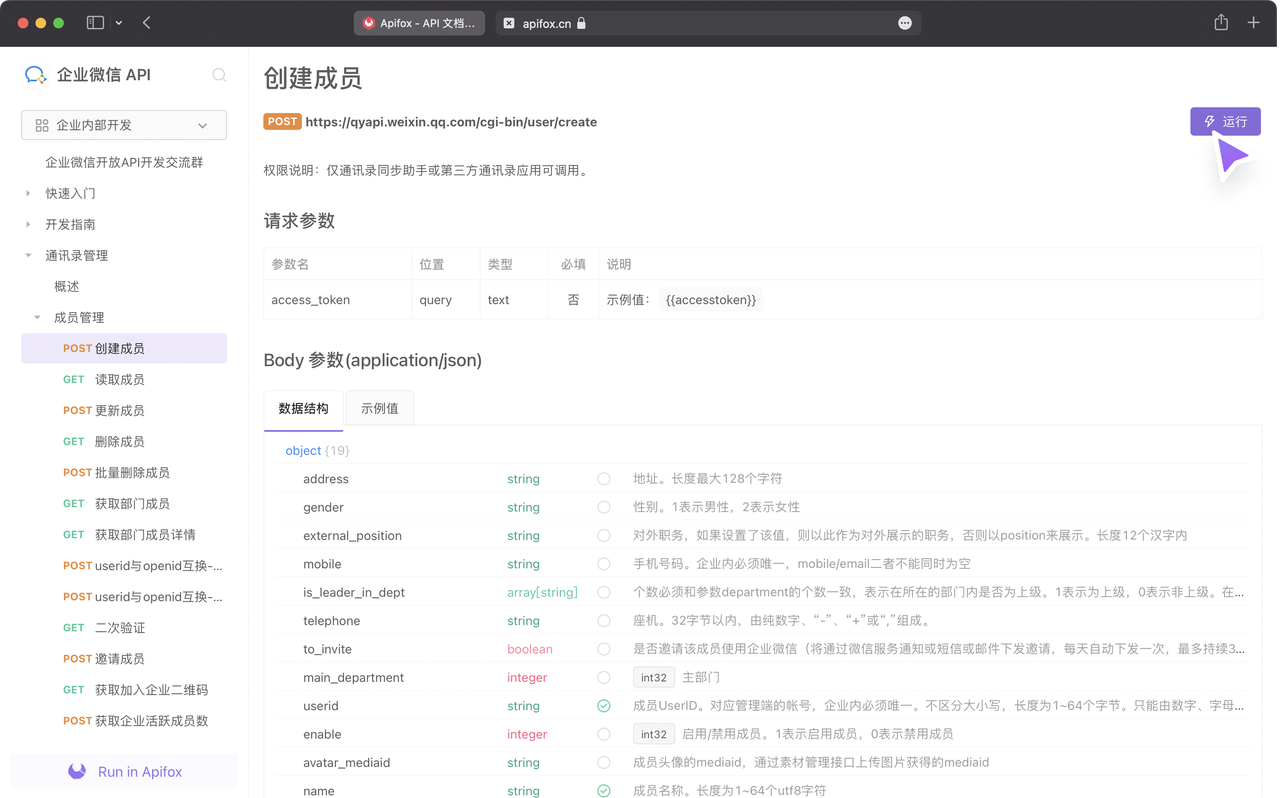Click the green required check for userid
The image size is (1280, 798).
pyautogui.click(x=604, y=706)
